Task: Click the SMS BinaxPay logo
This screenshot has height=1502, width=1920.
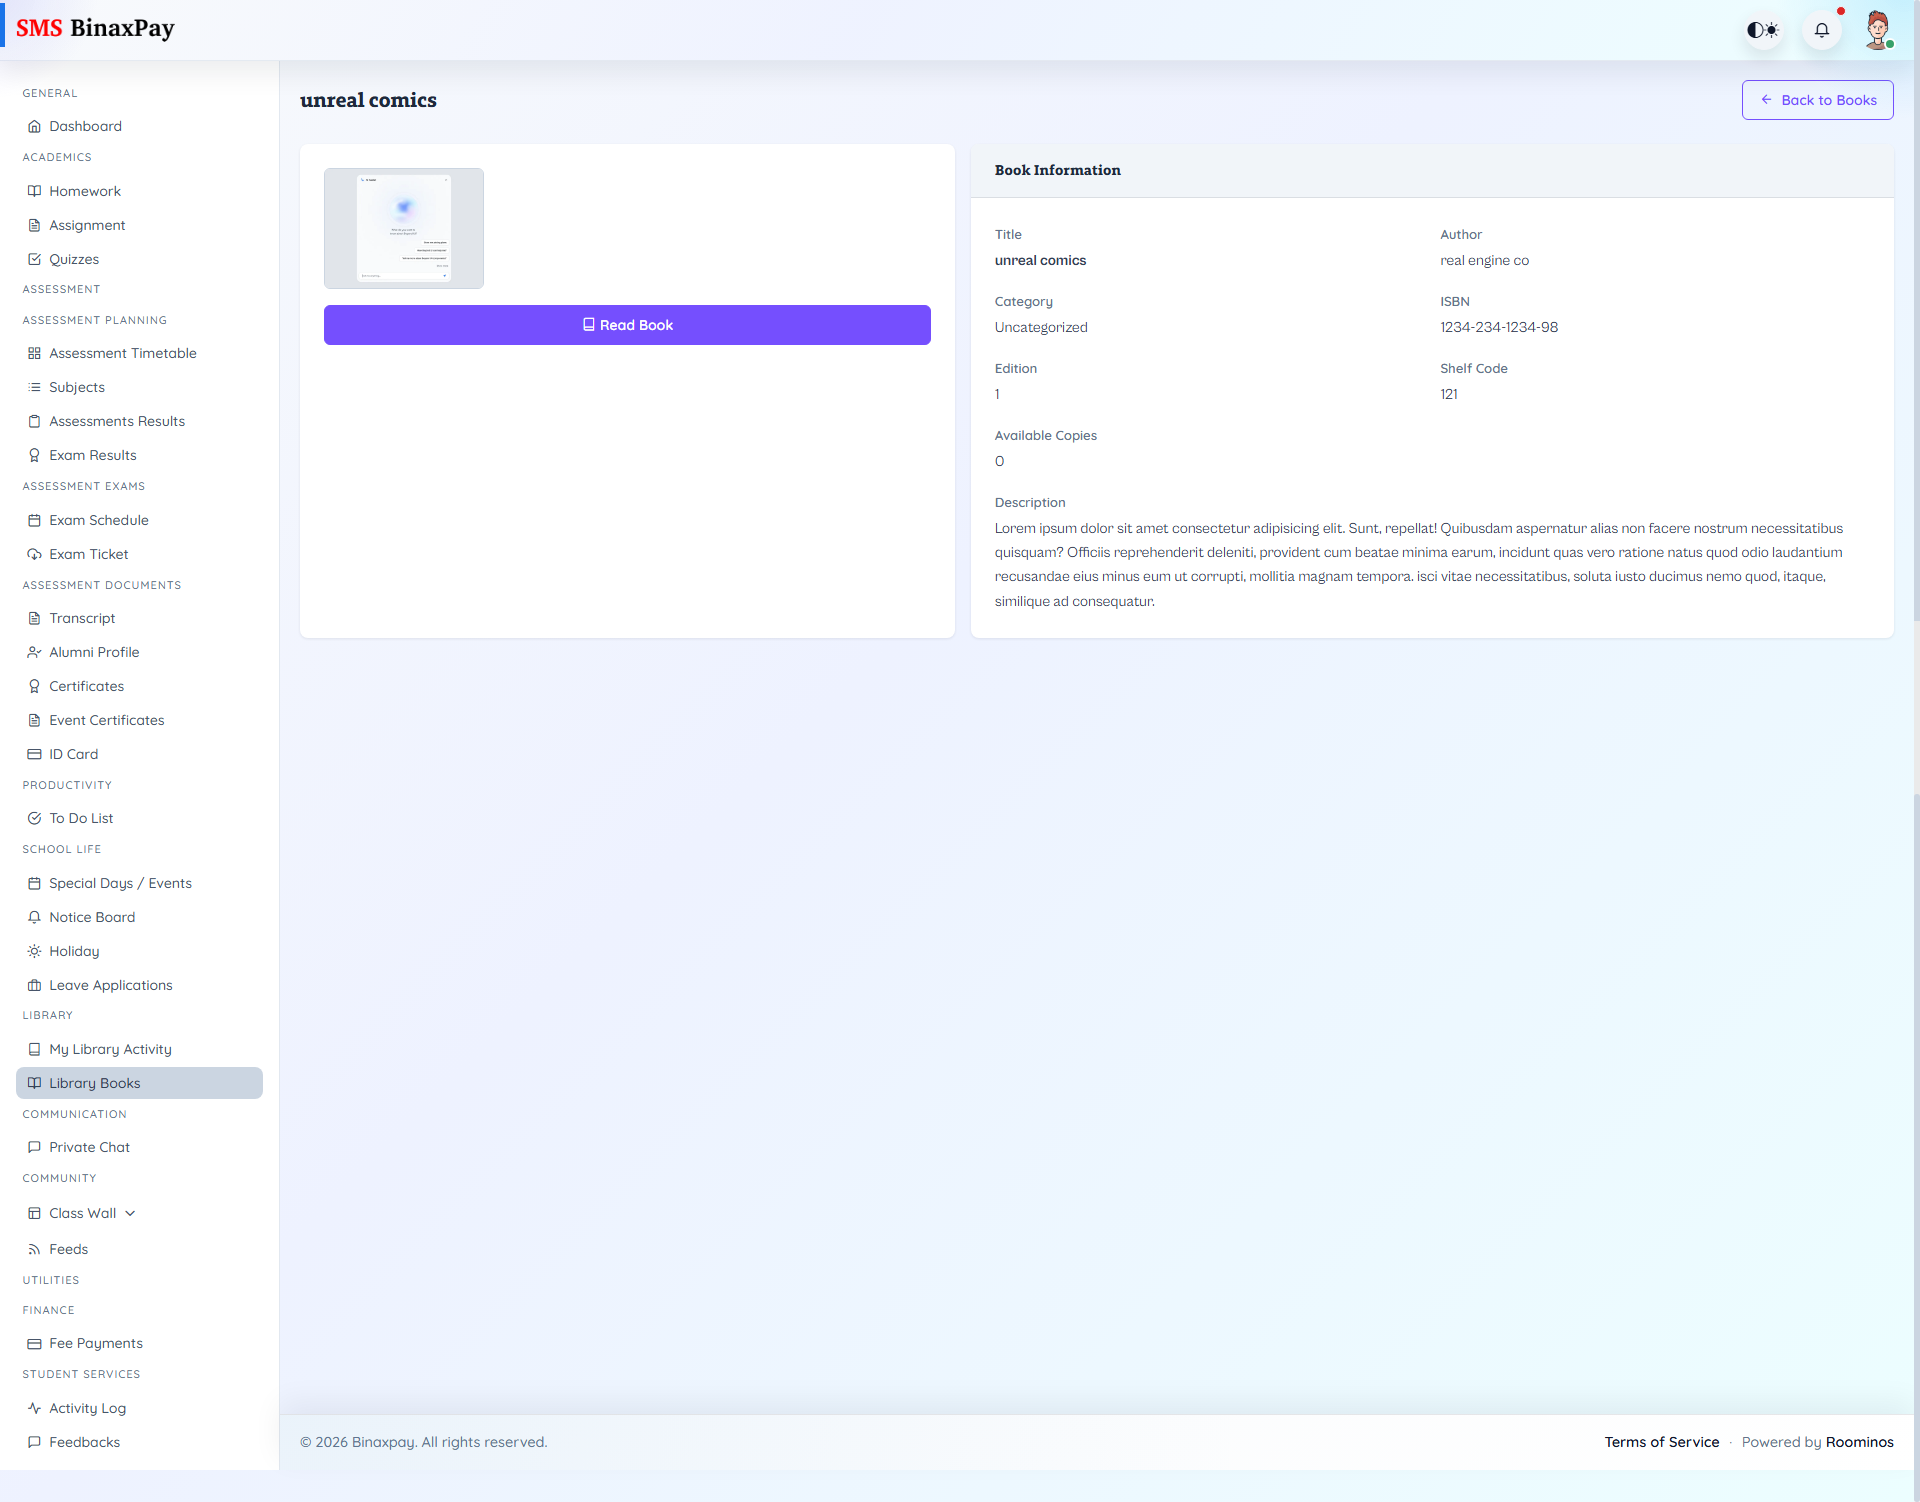Action: click(x=95, y=28)
